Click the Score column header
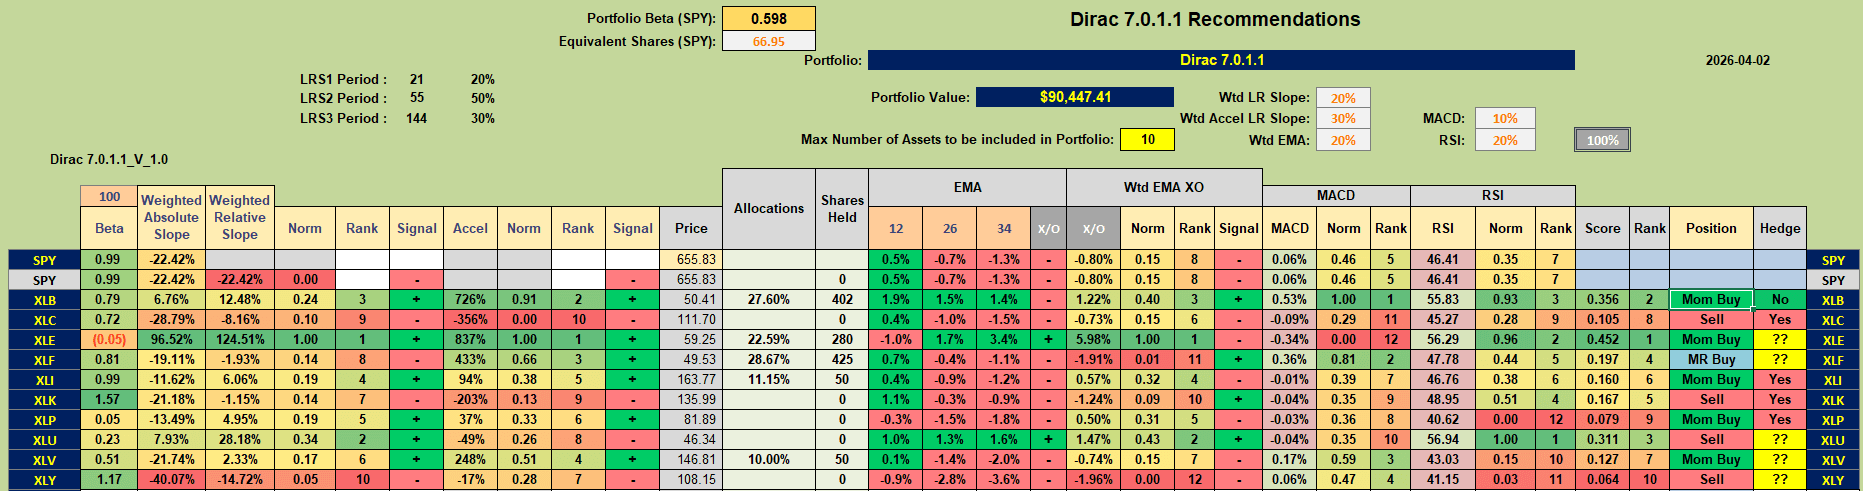The width and height of the screenshot is (1863, 491). pos(1602,228)
